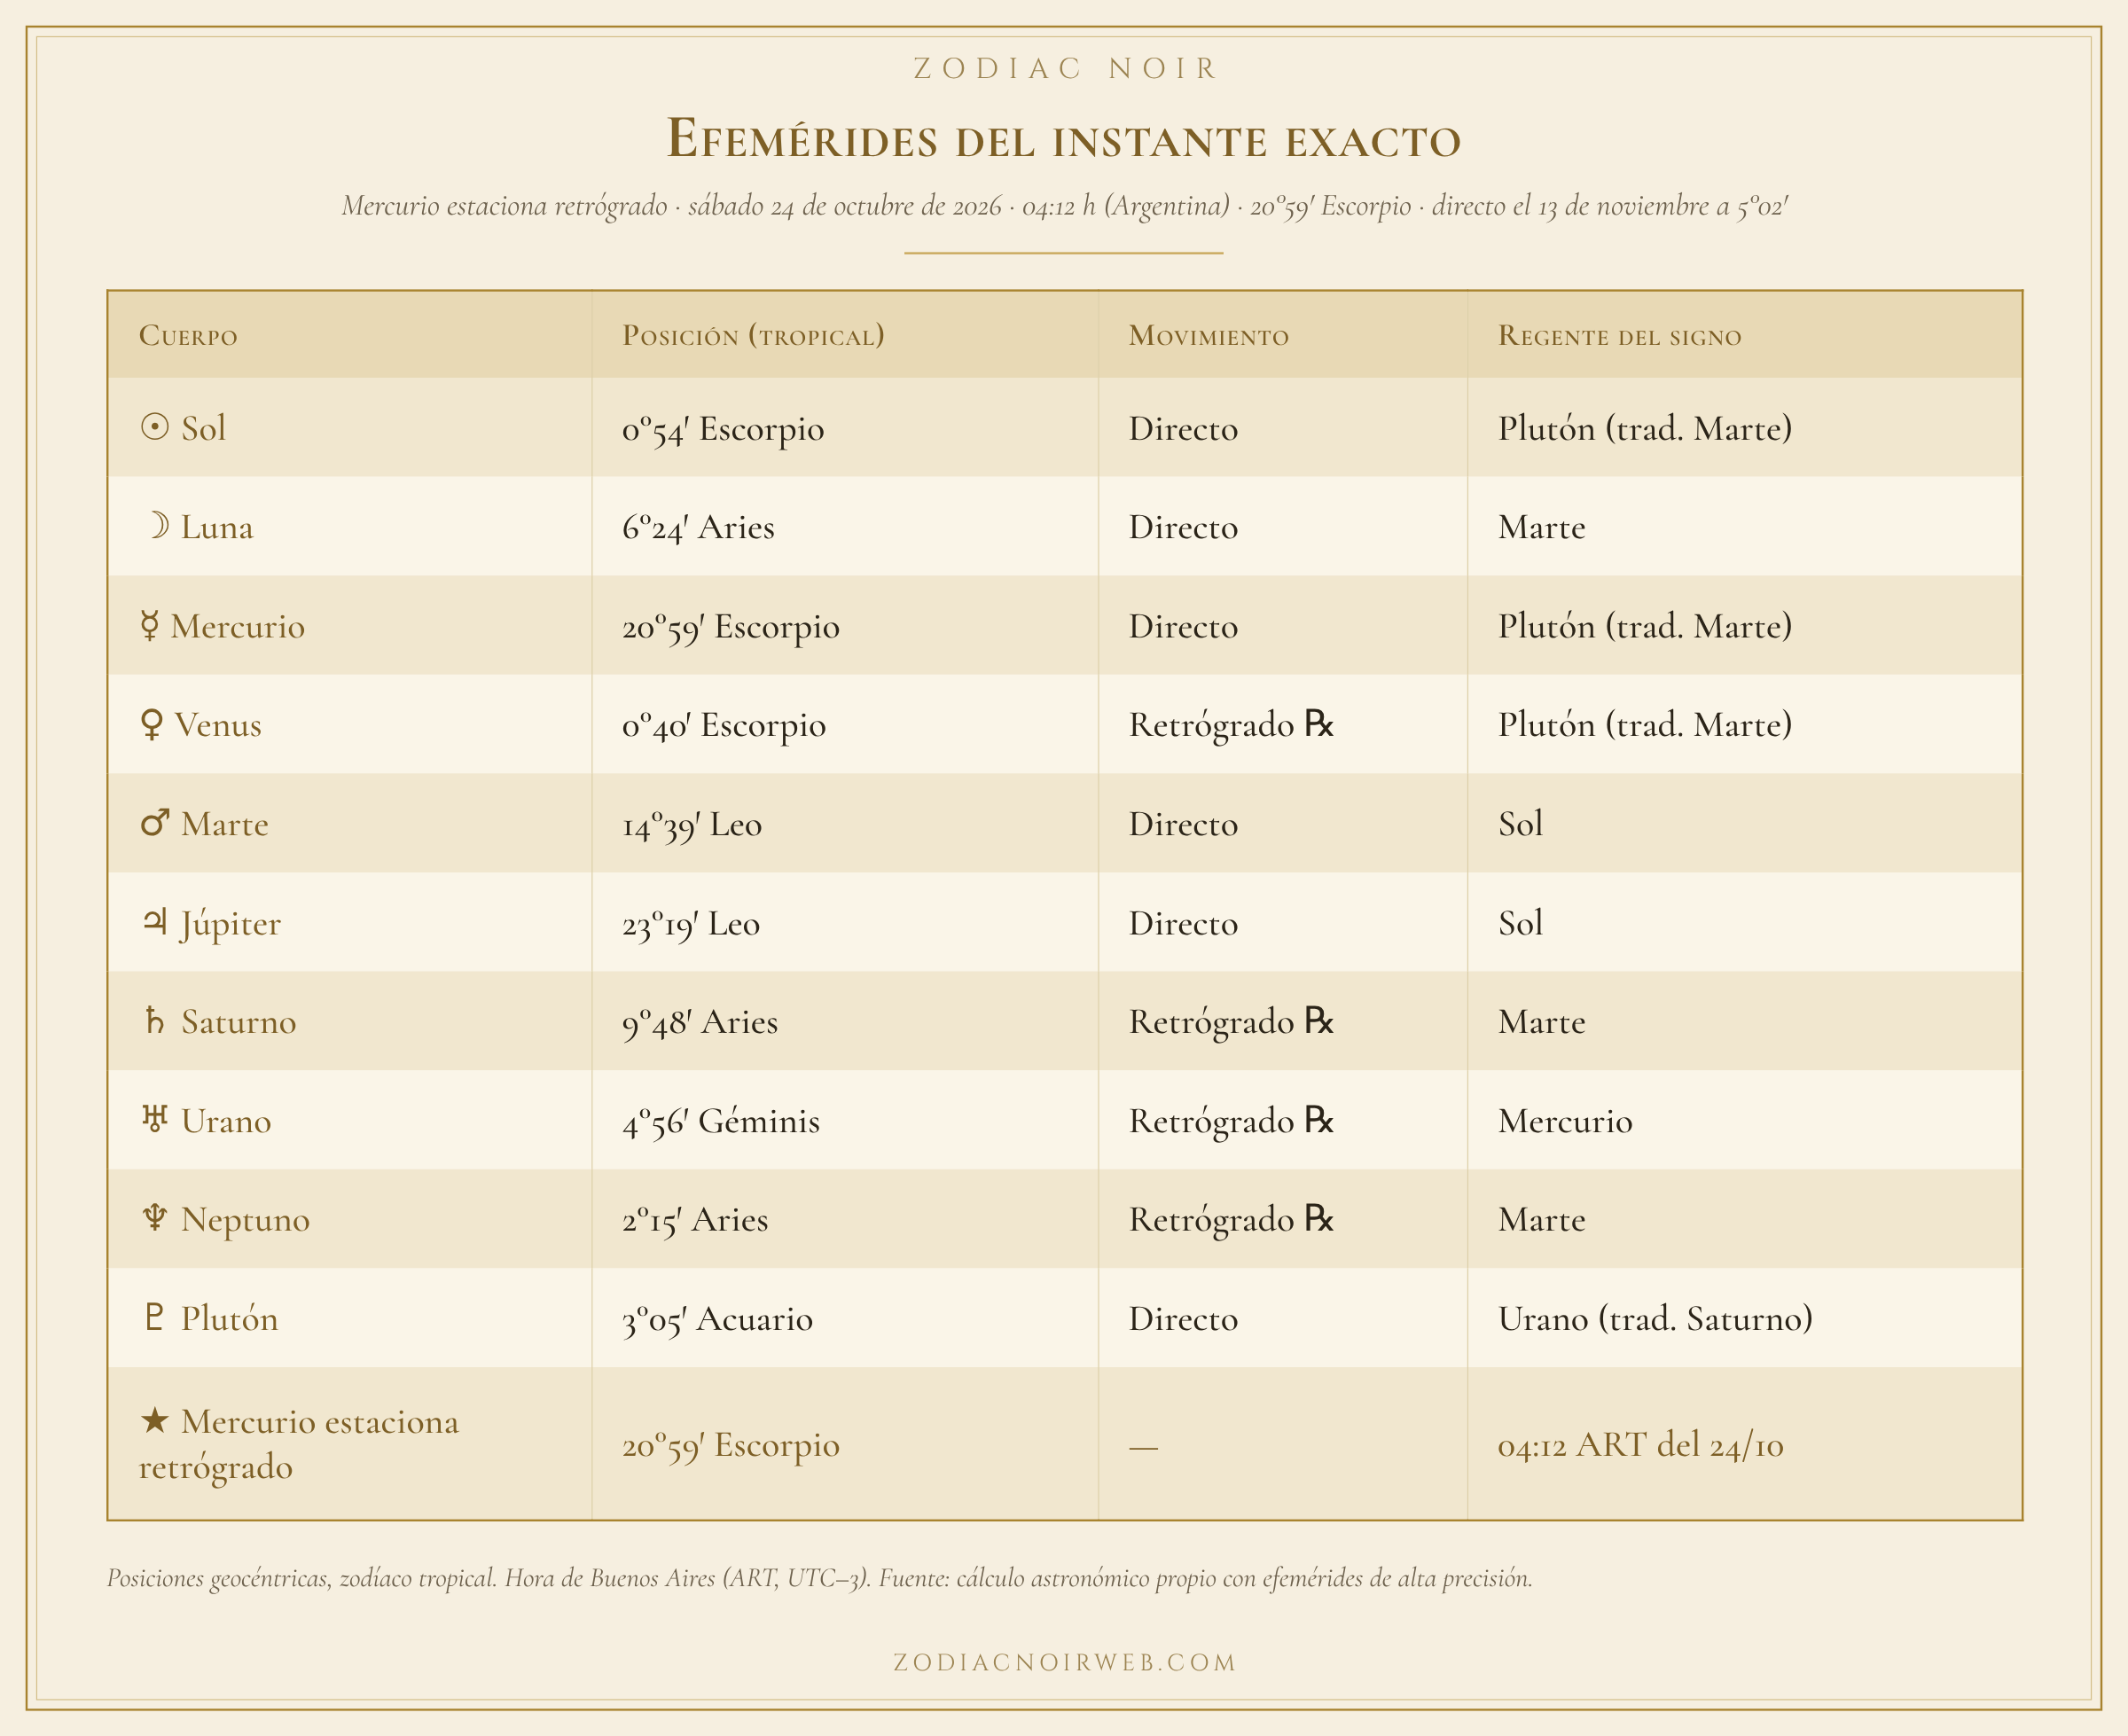Select the Regente del signo header
Screen dimensions: 2128x1736
pyautogui.click(x=1620, y=335)
